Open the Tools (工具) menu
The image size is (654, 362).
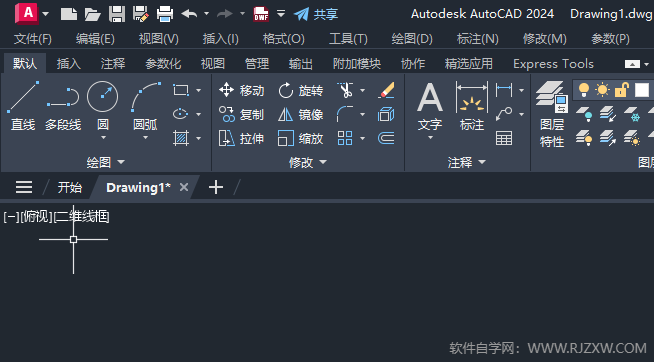coord(348,39)
